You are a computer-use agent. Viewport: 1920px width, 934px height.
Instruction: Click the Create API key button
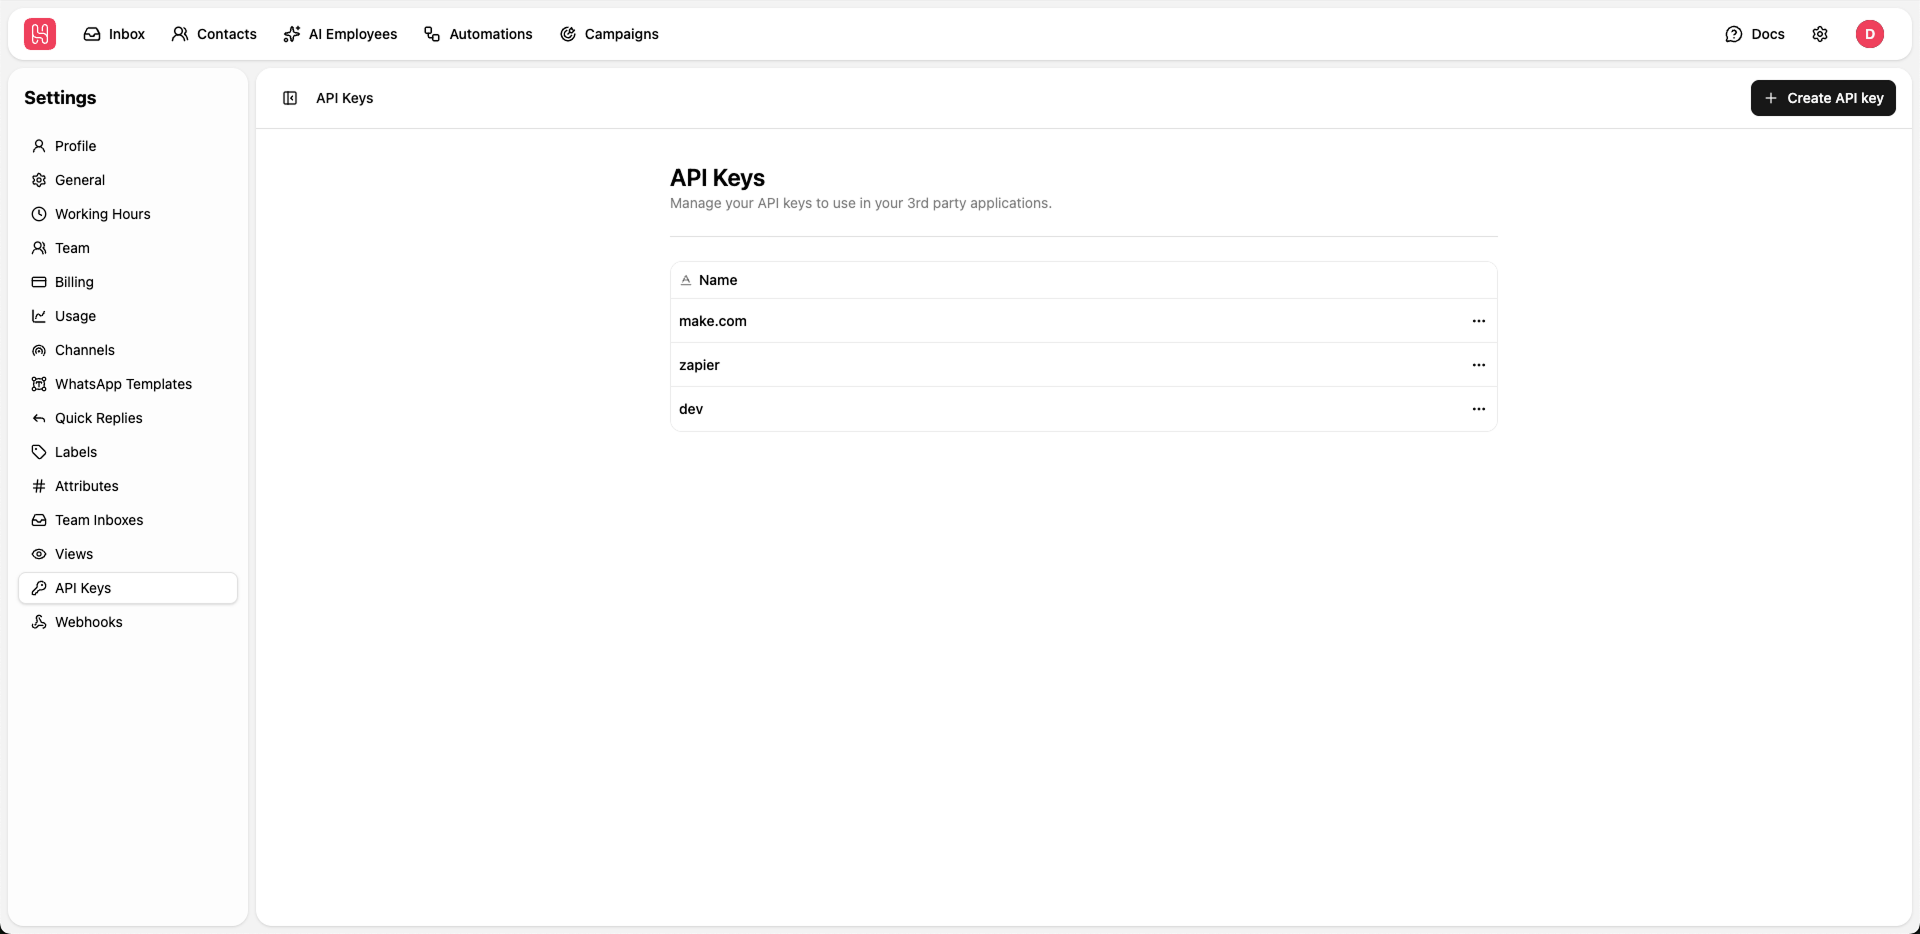pyautogui.click(x=1823, y=97)
